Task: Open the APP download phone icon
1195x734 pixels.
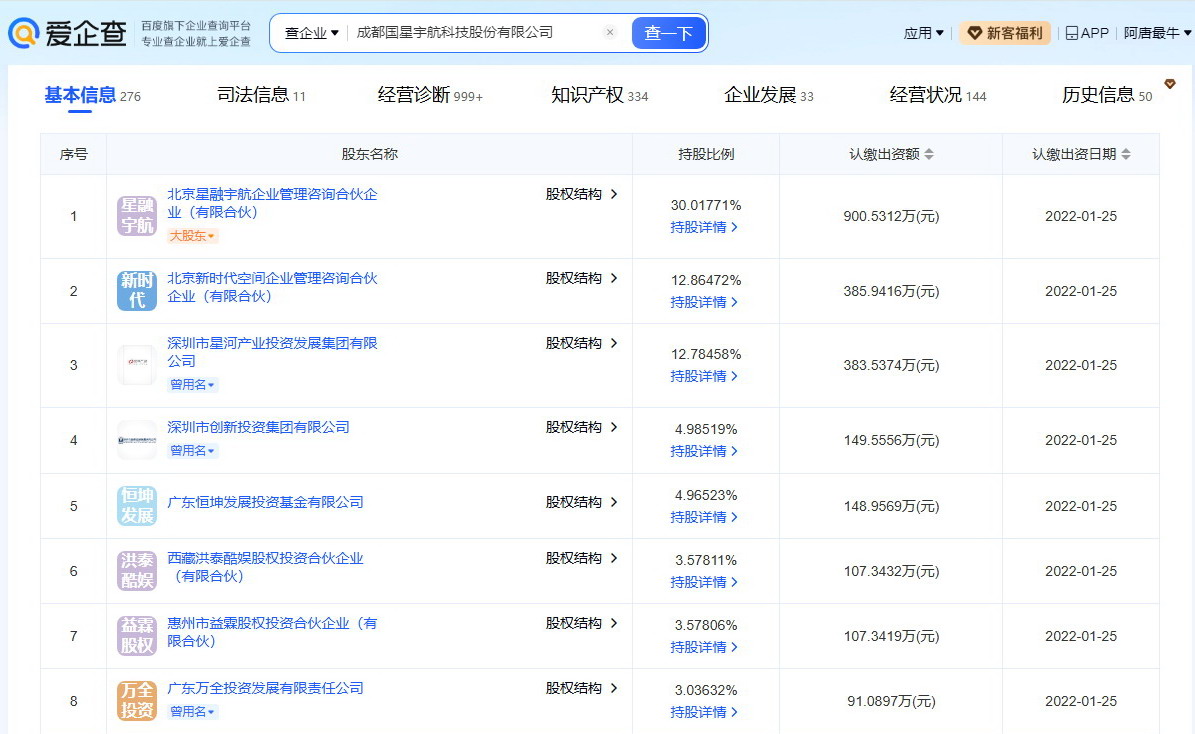Action: (x=1072, y=33)
